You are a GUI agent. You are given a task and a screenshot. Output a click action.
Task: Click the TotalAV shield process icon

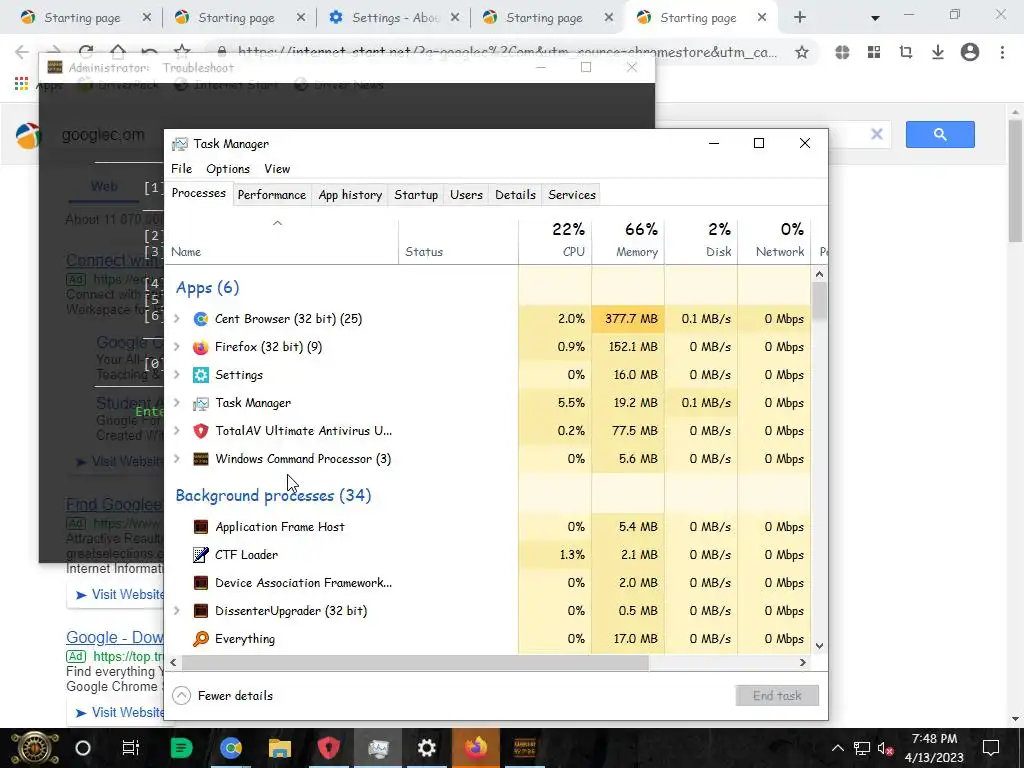(200, 431)
